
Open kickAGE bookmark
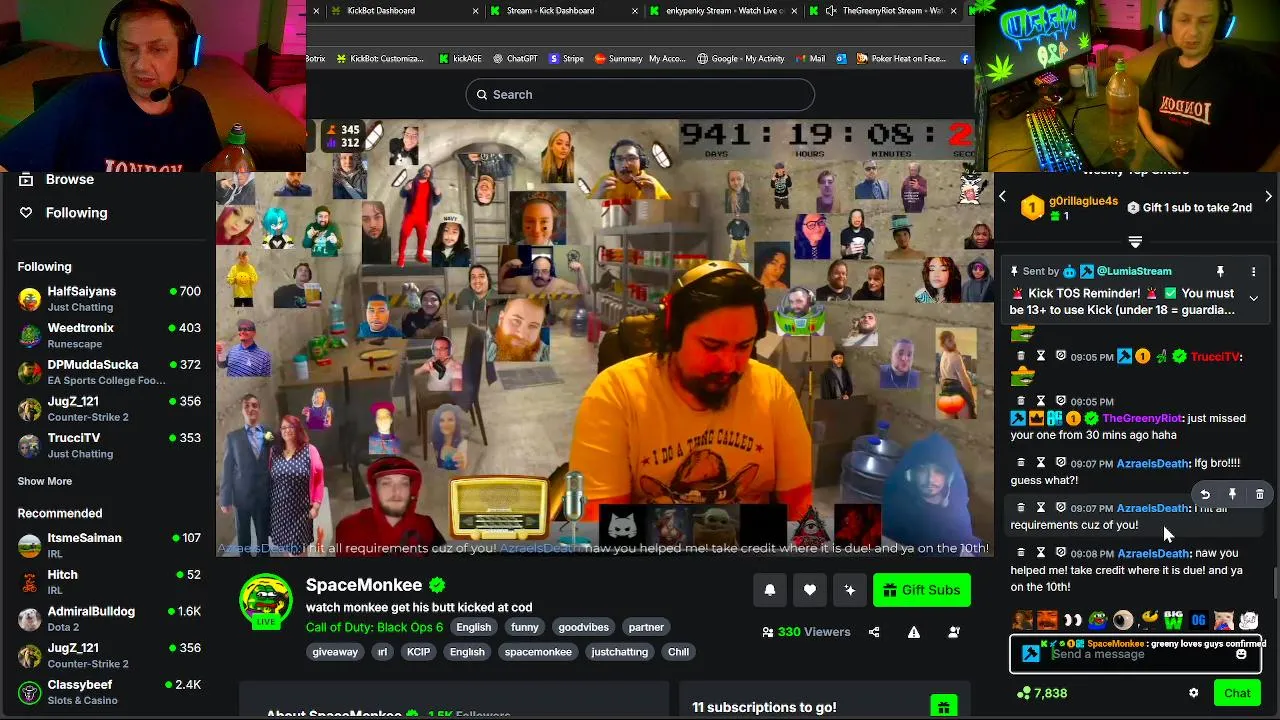460,59
